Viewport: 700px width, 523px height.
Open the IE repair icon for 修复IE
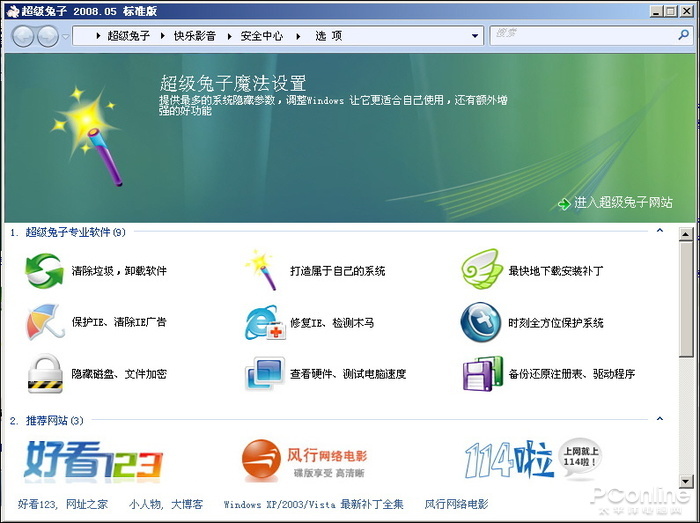(x=264, y=323)
